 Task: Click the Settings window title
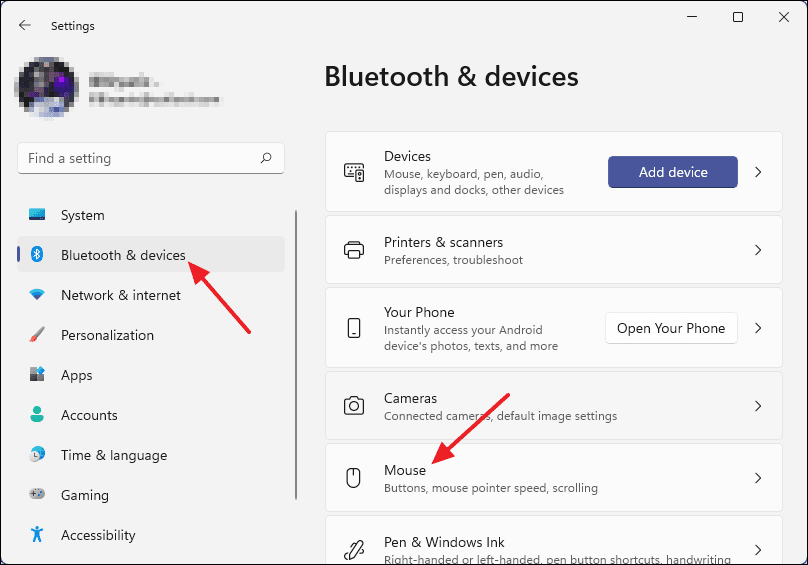pos(73,26)
